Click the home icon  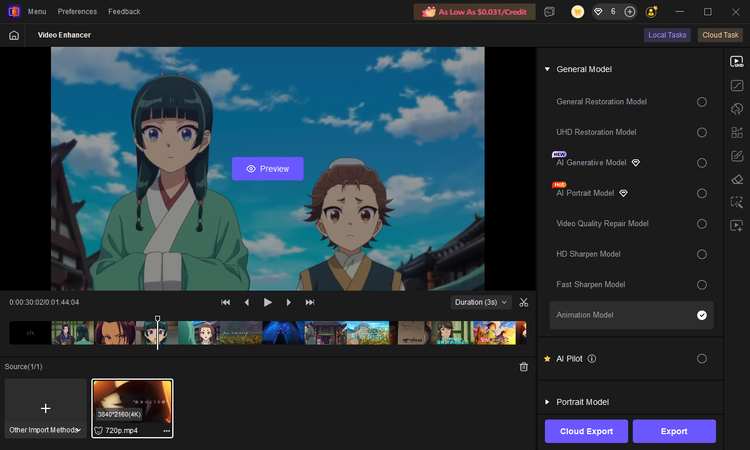tap(14, 35)
